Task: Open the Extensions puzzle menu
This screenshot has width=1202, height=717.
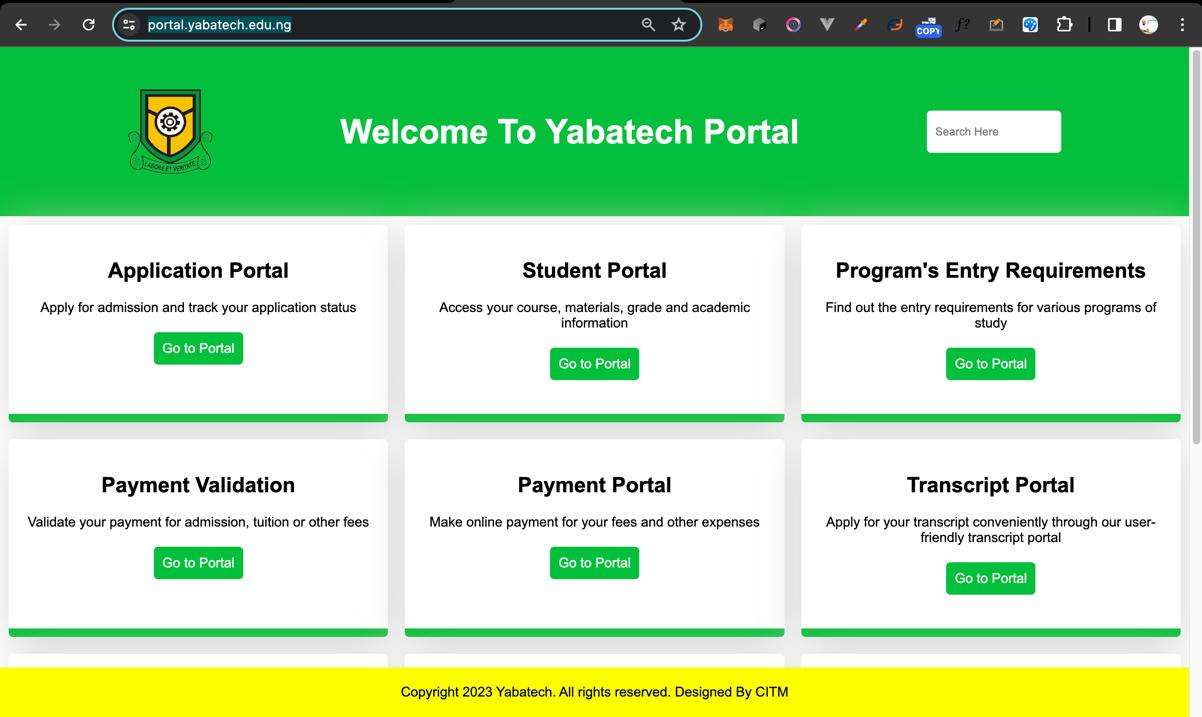Action: [1064, 24]
